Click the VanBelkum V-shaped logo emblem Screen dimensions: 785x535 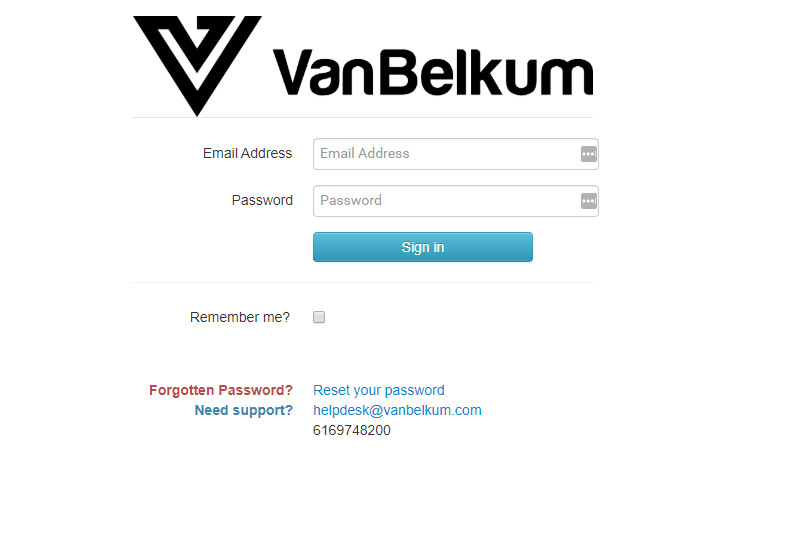click(x=197, y=65)
